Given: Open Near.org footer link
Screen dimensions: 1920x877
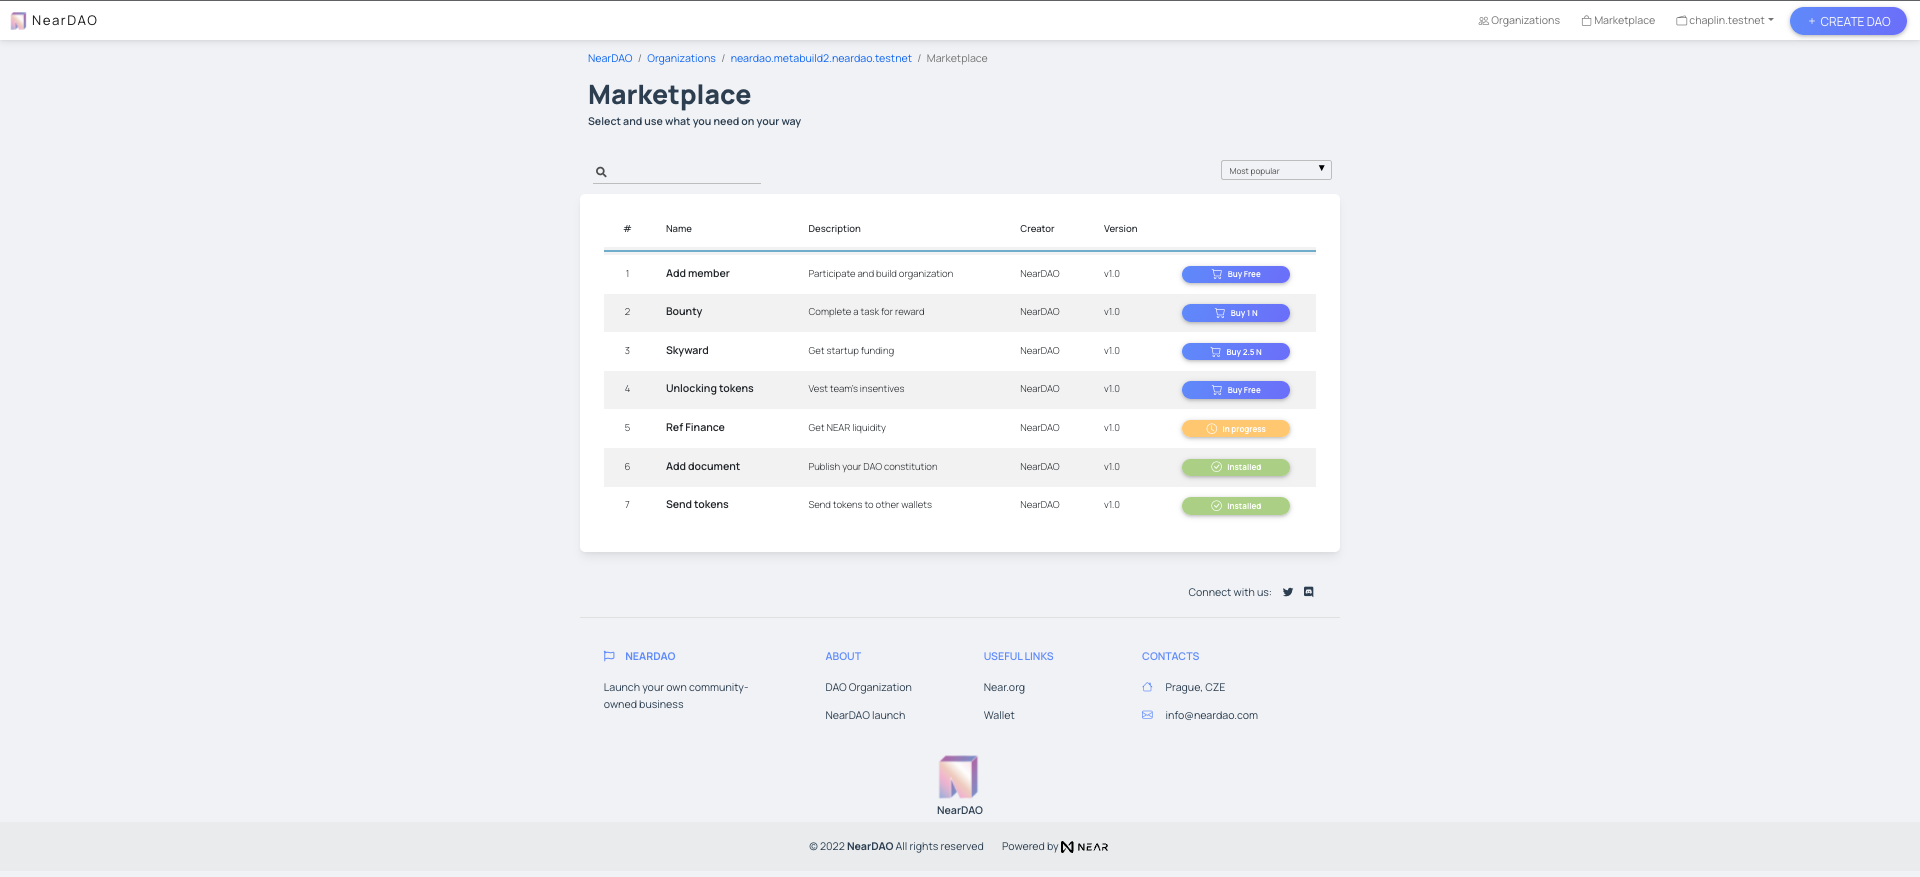Looking at the screenshot, I should pyautogui.click(x=1004, y=688).
